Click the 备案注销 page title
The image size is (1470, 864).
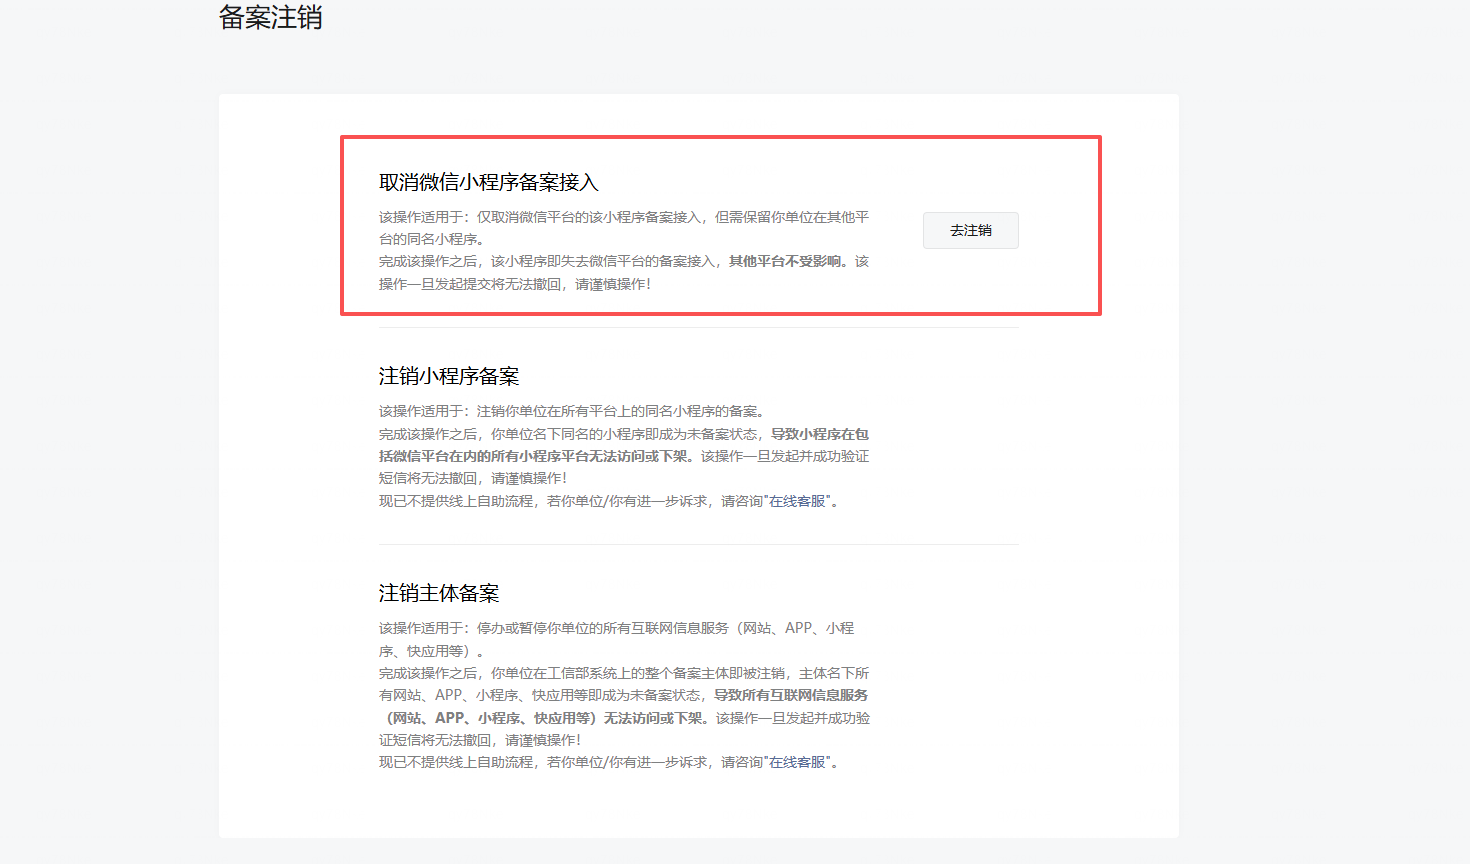tap(271, 17)
